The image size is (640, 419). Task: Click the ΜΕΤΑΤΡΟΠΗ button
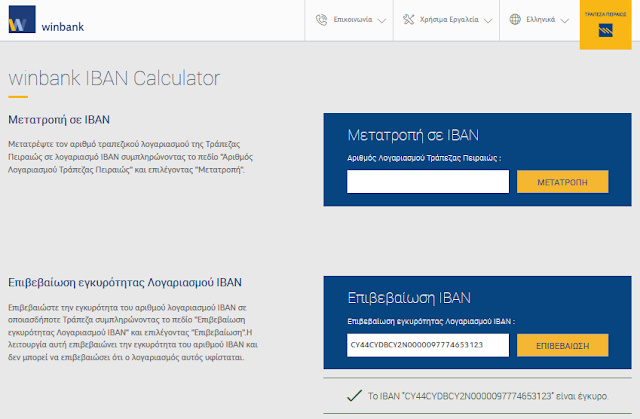562,182
